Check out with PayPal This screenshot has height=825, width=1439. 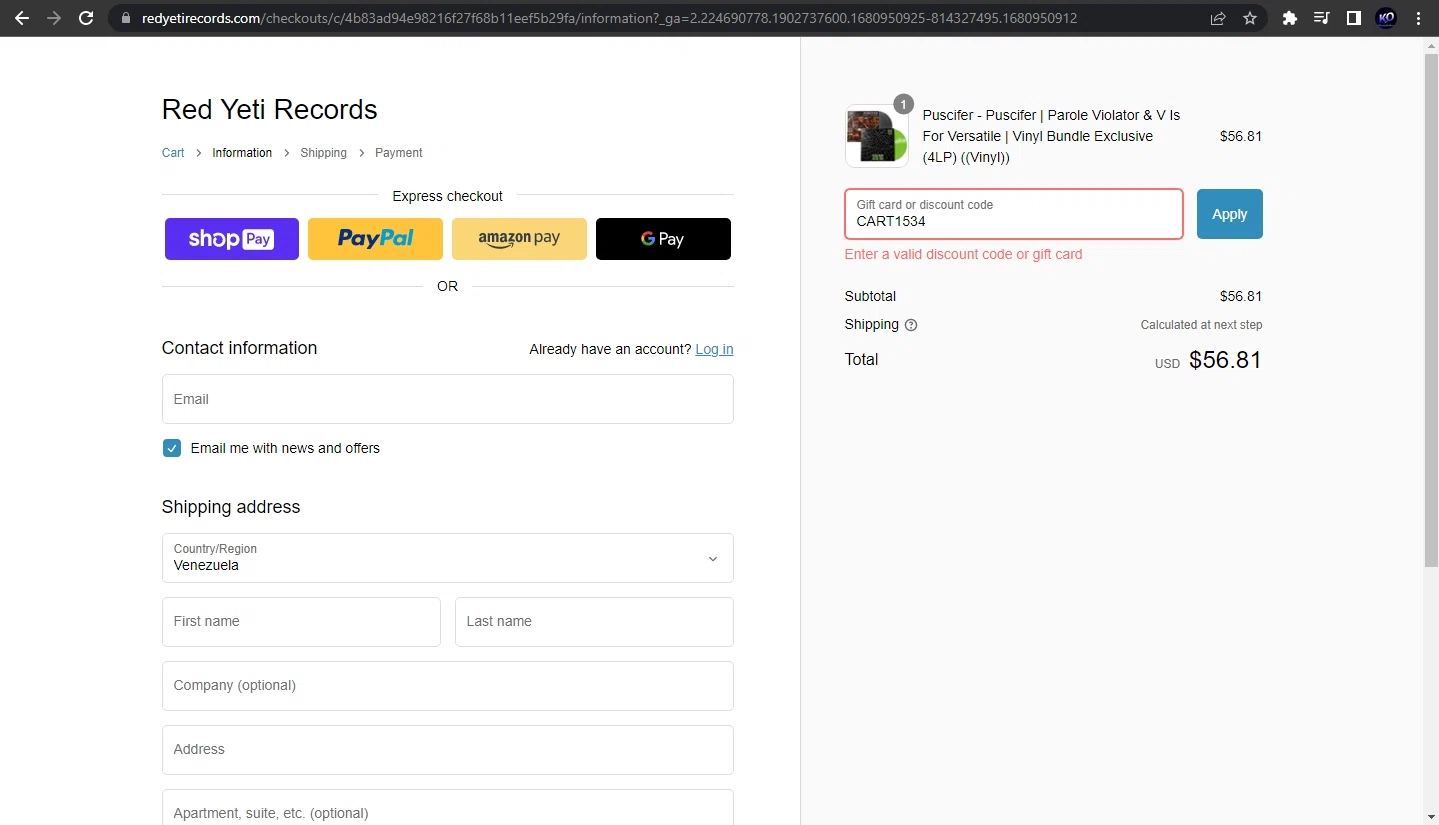375,239
